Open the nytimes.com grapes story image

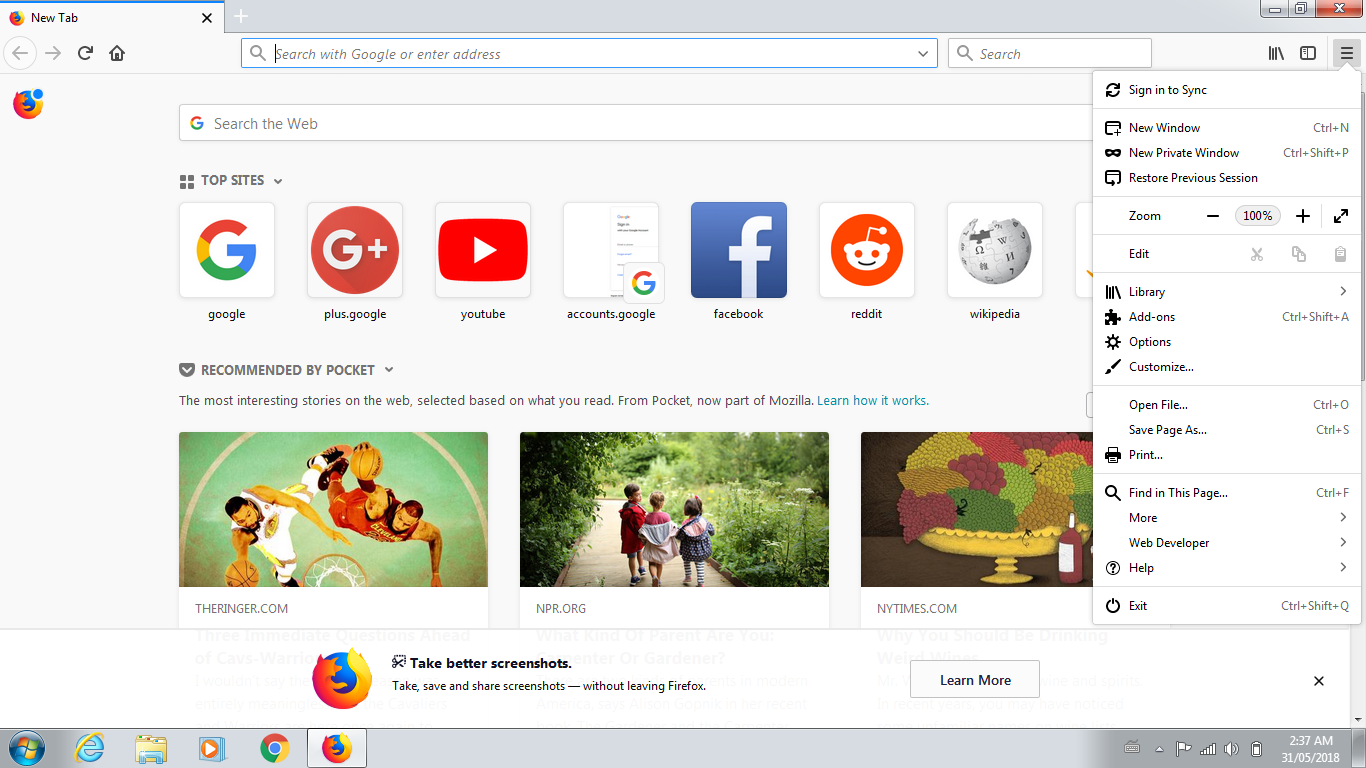[x=977, y=509]
